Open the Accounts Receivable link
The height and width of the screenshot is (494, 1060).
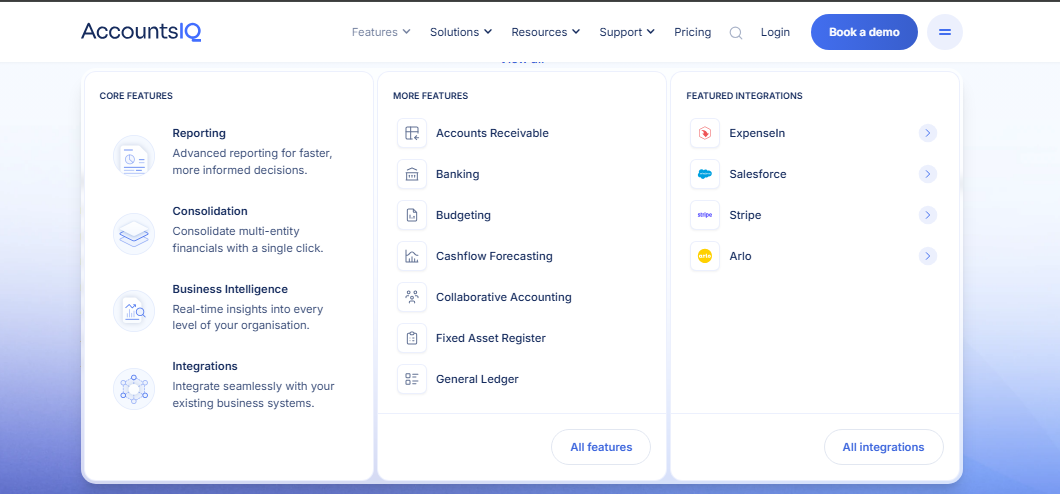[492, 133]
